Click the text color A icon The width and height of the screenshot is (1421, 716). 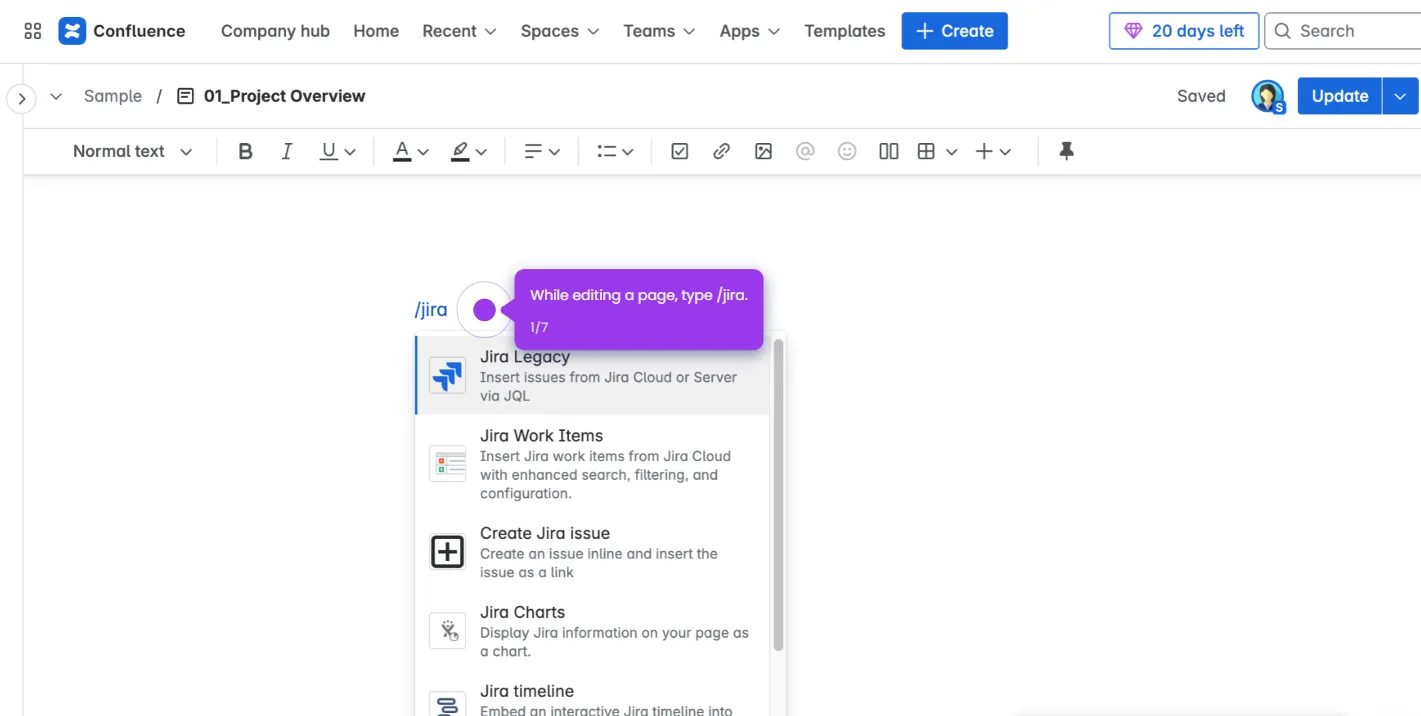402,151
